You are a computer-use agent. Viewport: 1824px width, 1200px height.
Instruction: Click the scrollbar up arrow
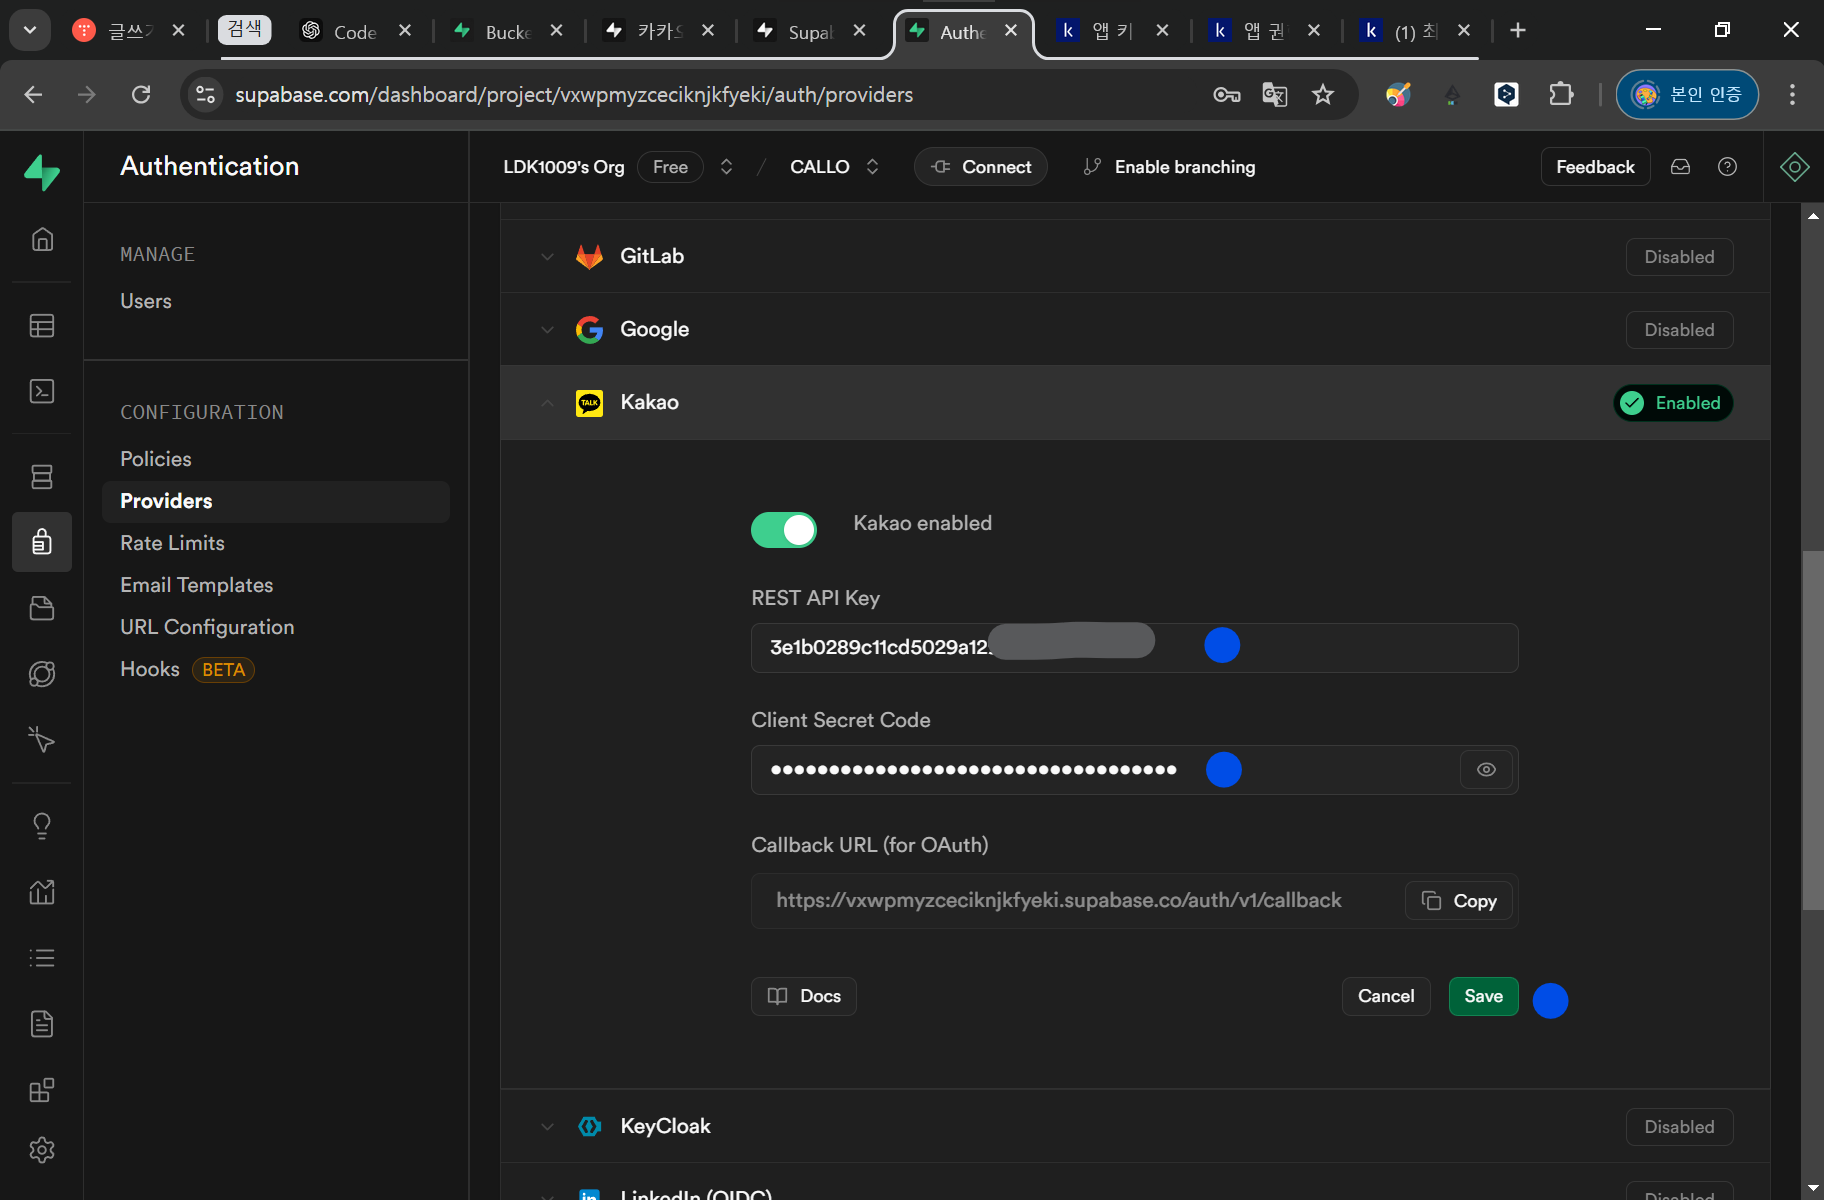[x=1813, y=215]
